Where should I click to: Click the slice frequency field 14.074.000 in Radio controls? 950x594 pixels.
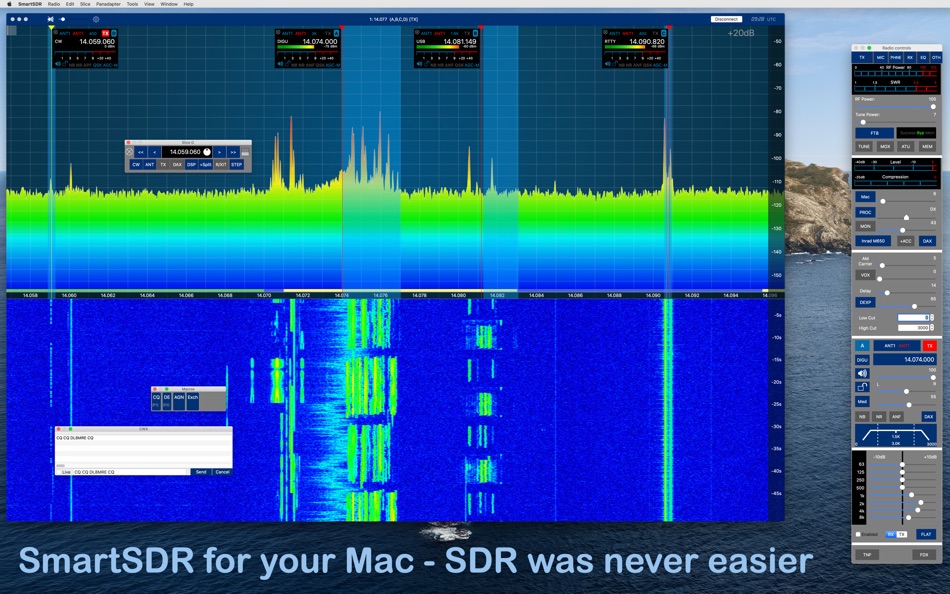click(x=905, y=359)
